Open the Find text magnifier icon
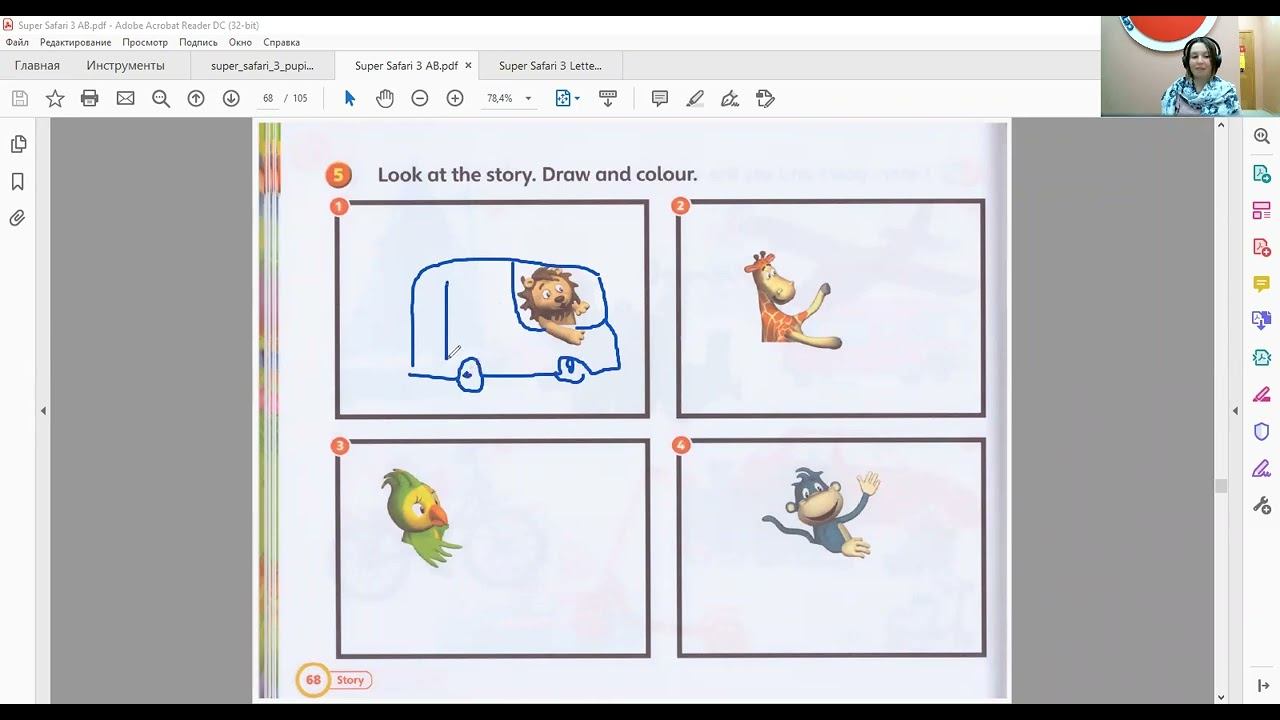Image resolution: width=1280 pixels, height=720 pixels. click(161, 98)
